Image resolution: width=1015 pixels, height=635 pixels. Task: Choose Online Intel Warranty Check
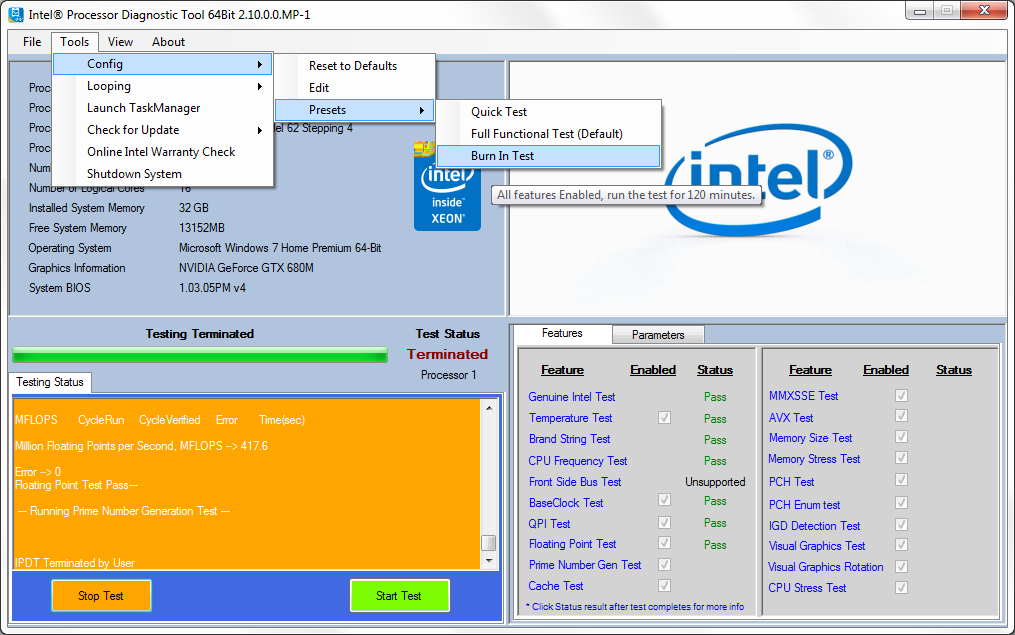tap(162, 152)
